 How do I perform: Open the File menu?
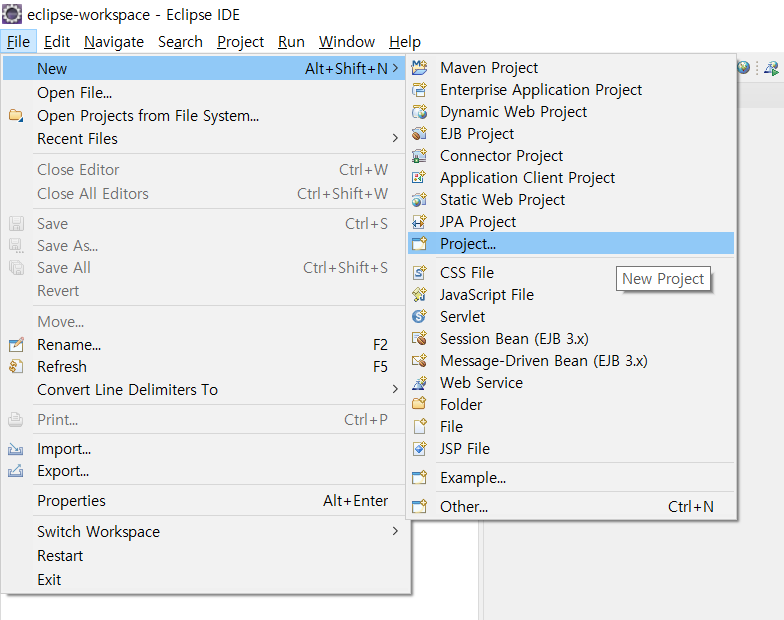pos(18,42)
